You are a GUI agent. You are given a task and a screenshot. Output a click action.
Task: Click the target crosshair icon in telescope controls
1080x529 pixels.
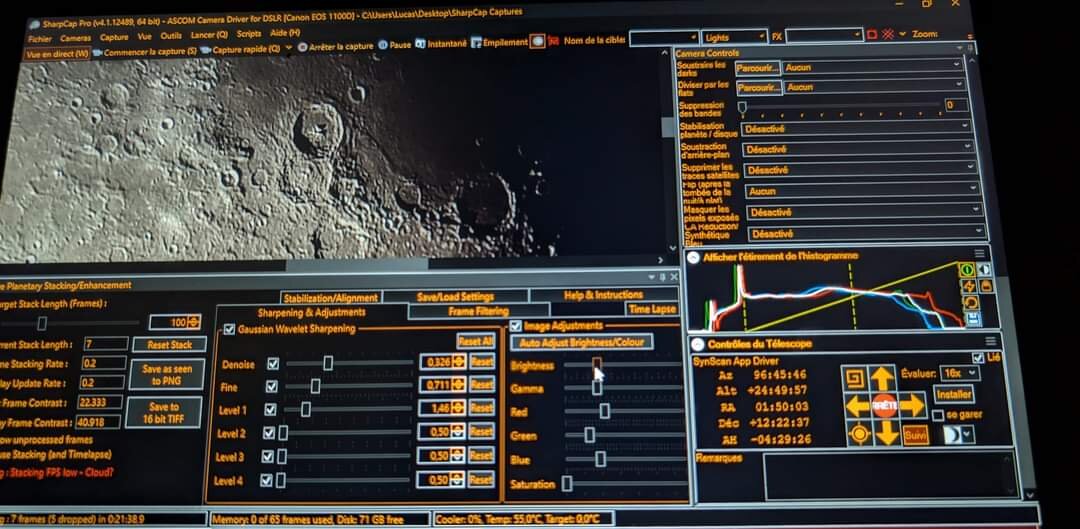[x=860, y=434]
